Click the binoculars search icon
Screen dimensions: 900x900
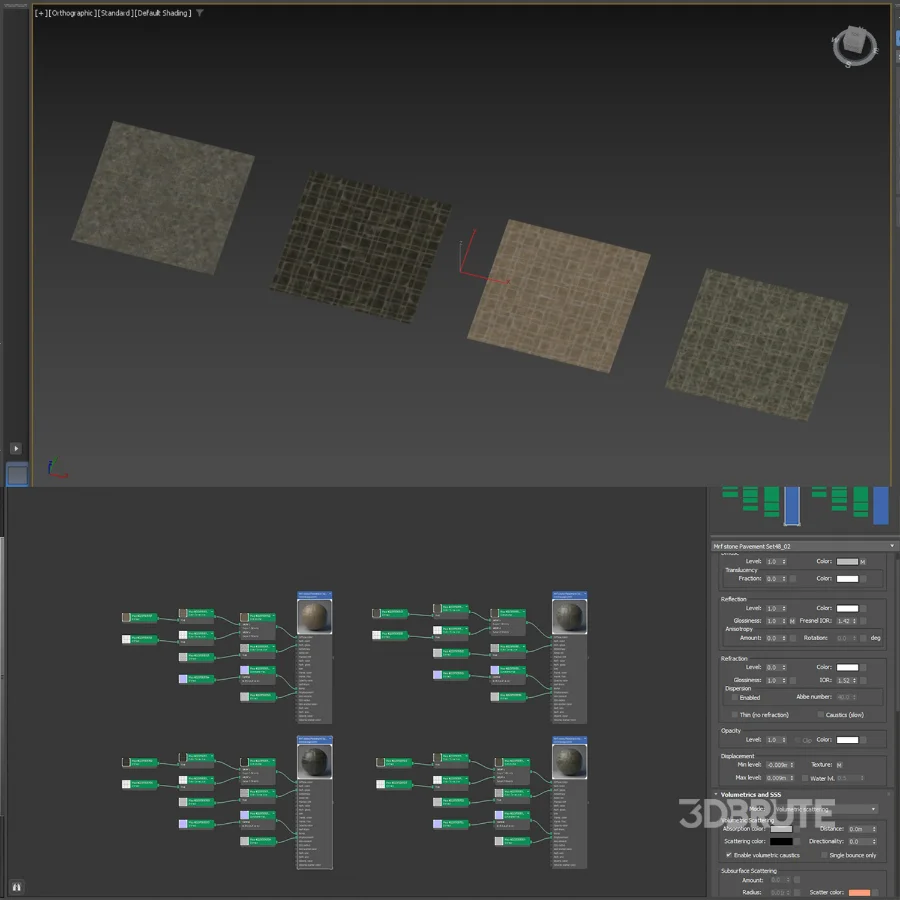[17, 887]
